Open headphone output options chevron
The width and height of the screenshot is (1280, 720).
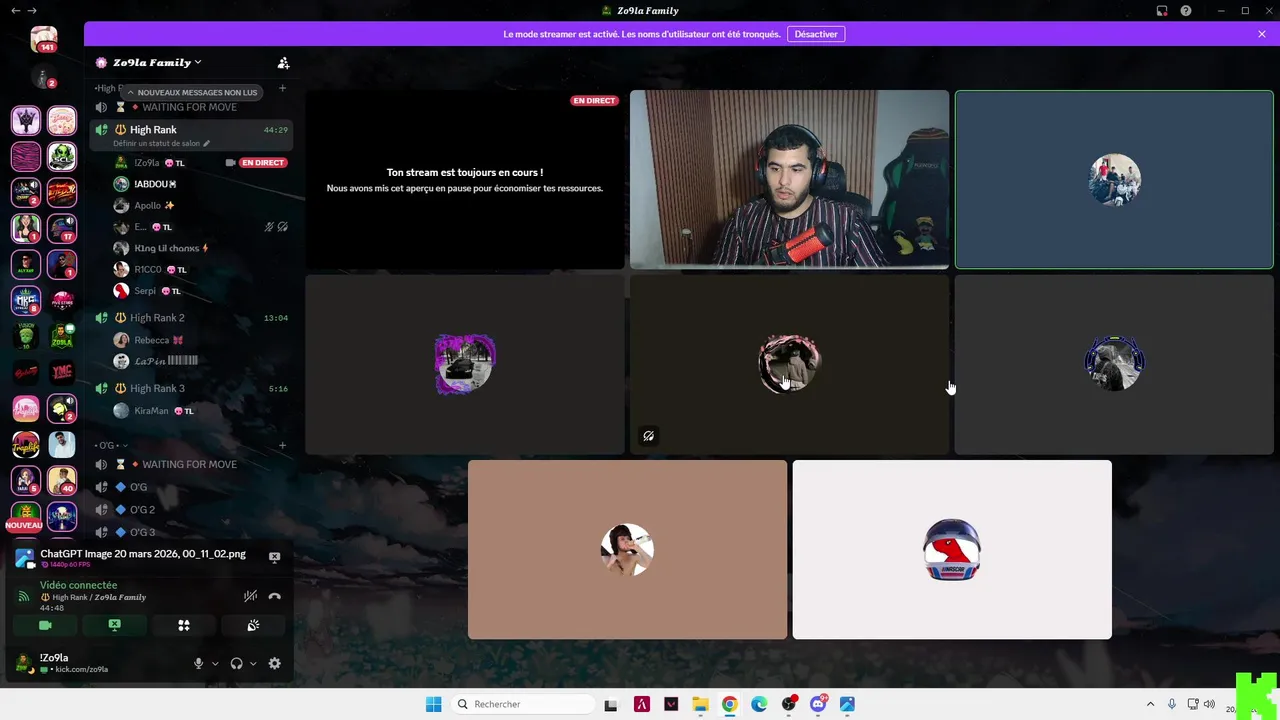point(253,663)
